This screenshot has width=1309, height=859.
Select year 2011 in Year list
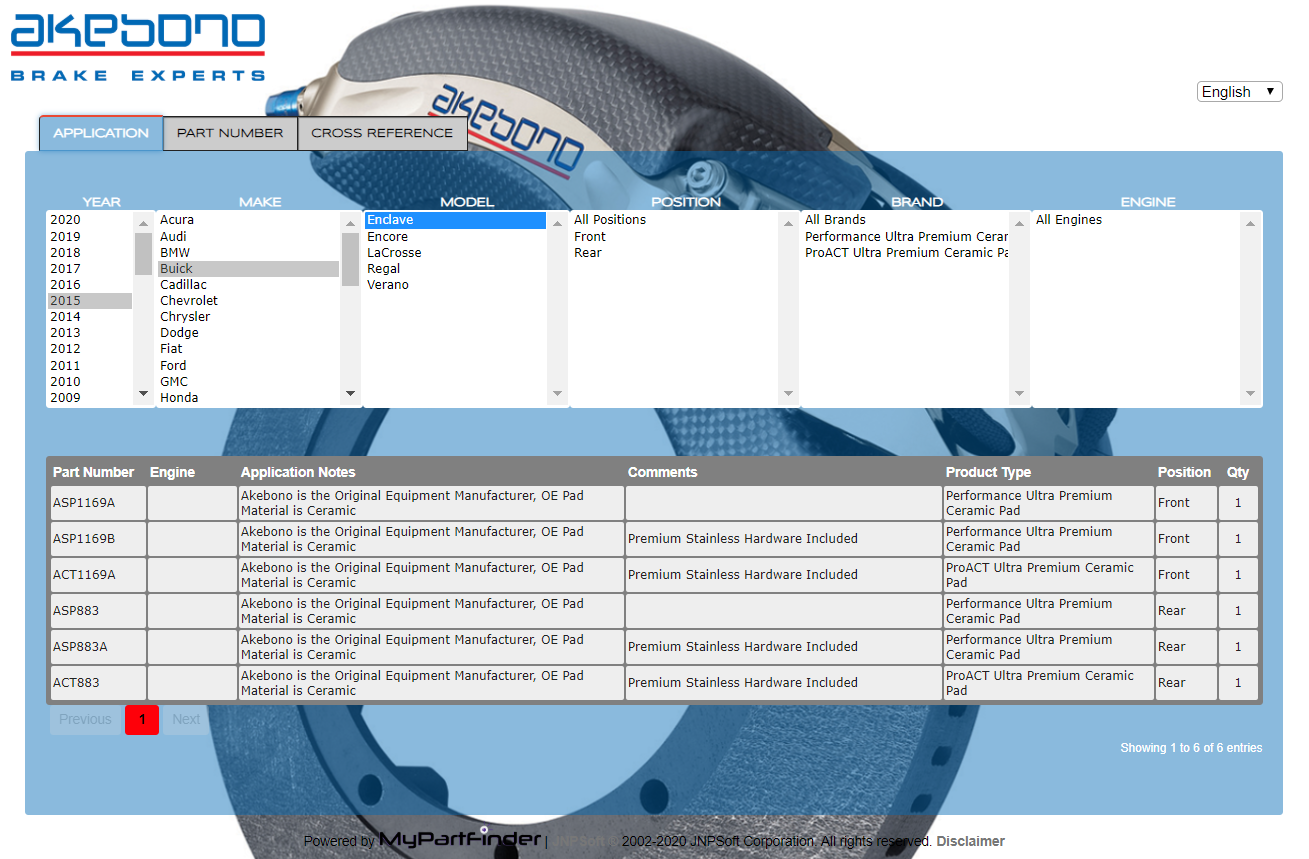[x=90, y=366]
